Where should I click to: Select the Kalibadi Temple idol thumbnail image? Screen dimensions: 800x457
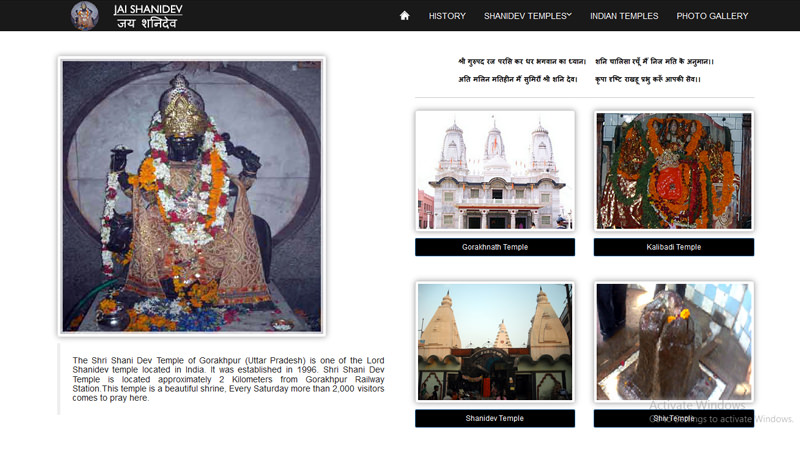point(673,170)
